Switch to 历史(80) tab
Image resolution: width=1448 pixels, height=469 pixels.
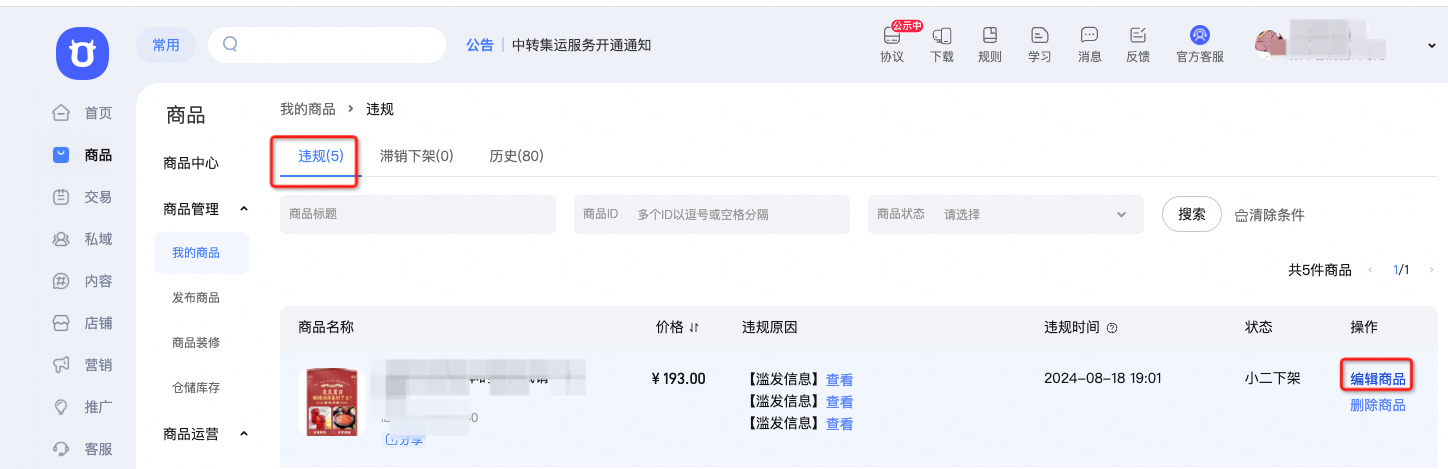(x=516, y=156)
